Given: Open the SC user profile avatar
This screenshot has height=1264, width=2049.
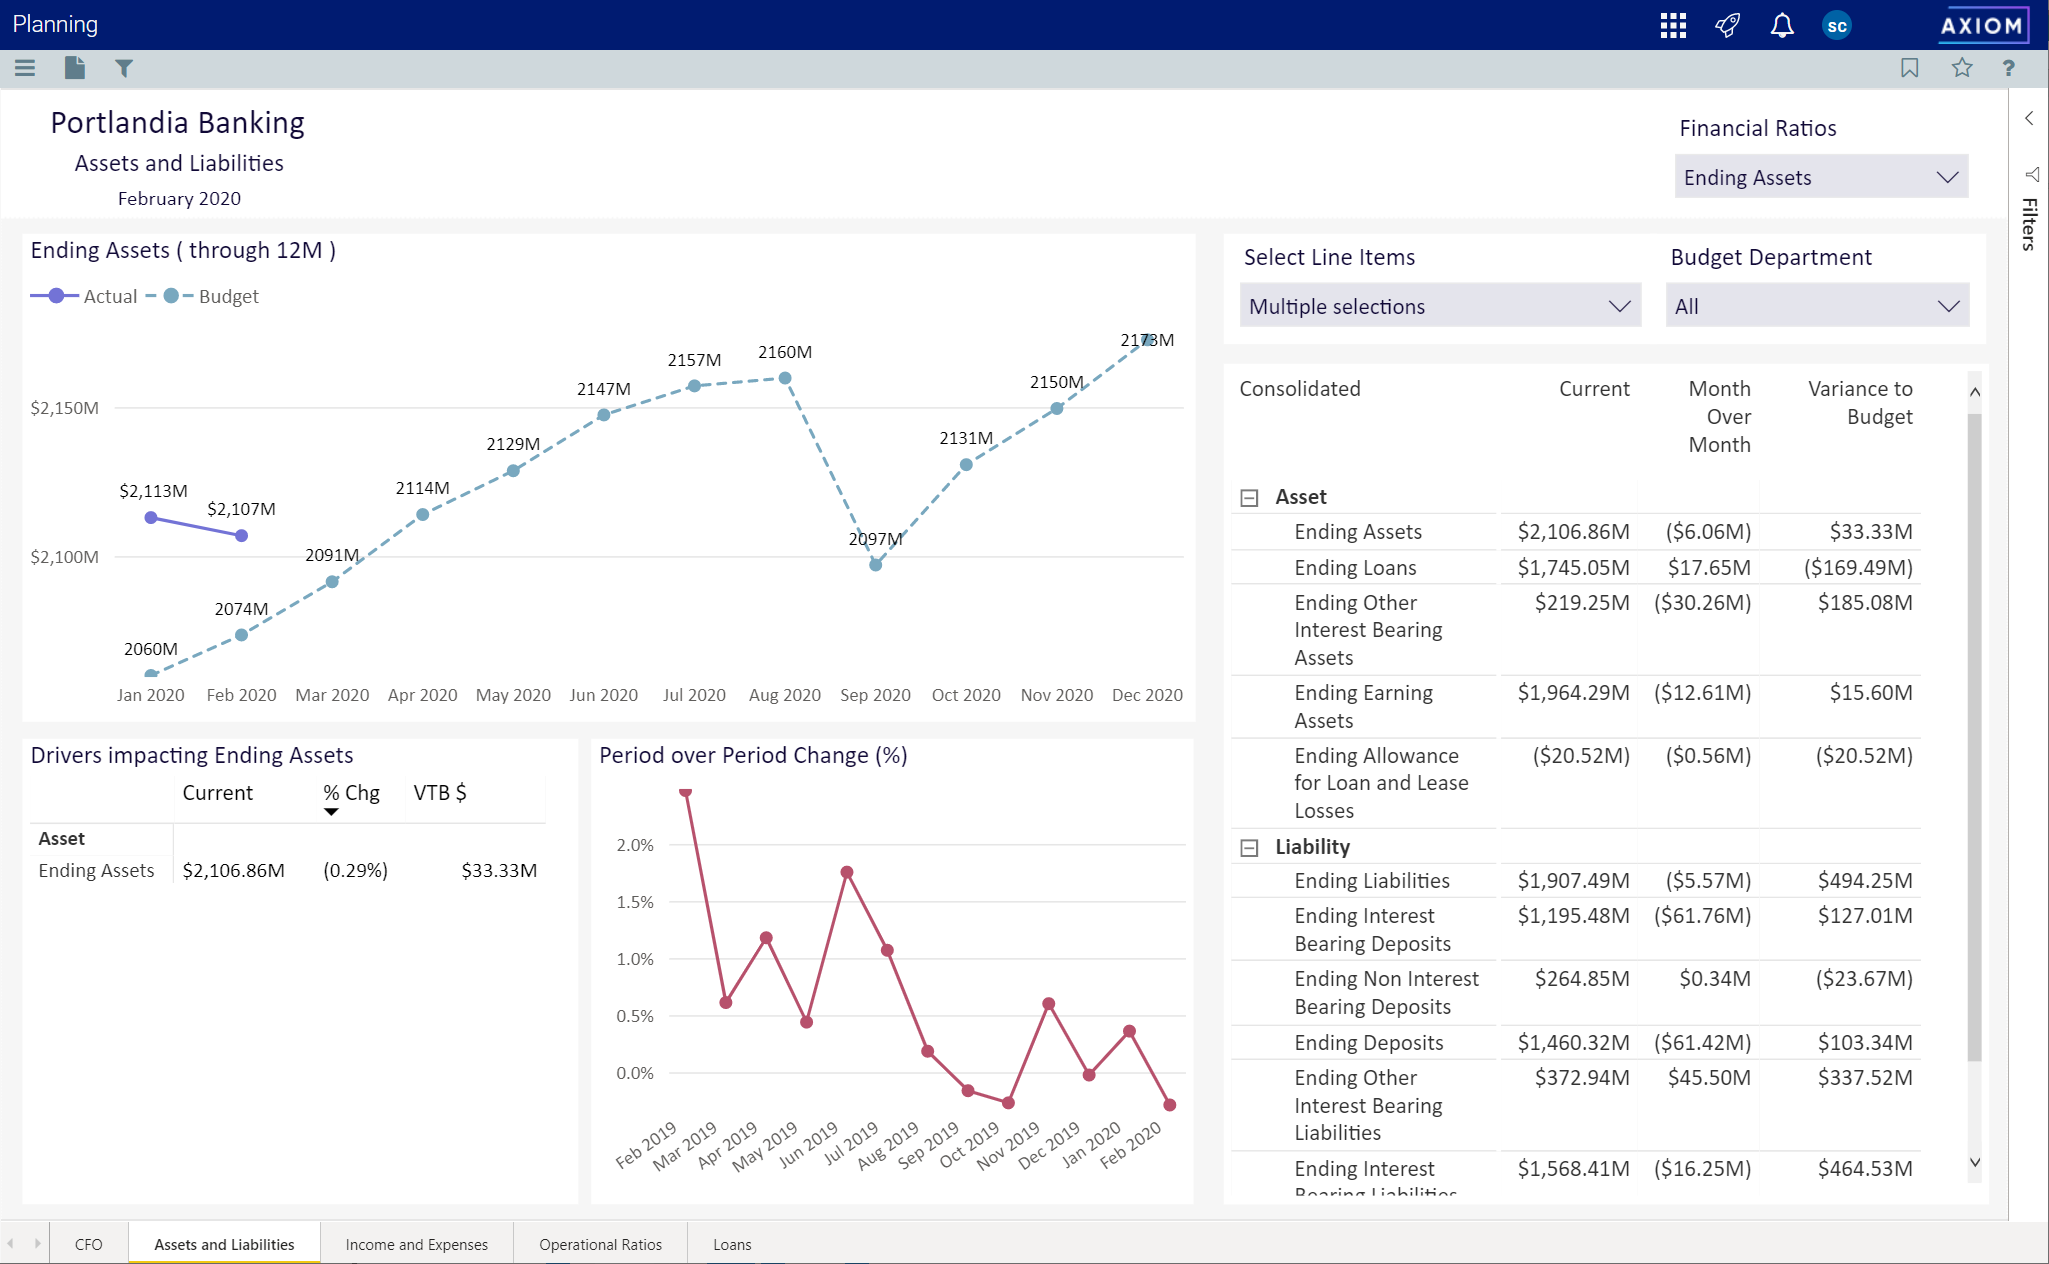Looking at the screenshot, I should tap(1837, 26).
